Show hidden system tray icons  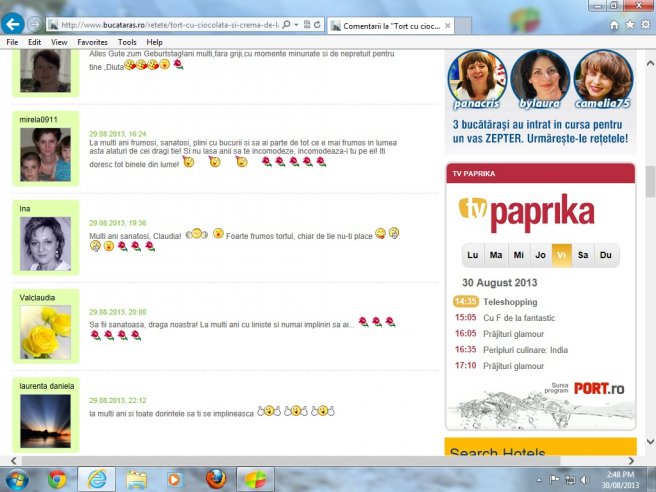click(541, 479)
